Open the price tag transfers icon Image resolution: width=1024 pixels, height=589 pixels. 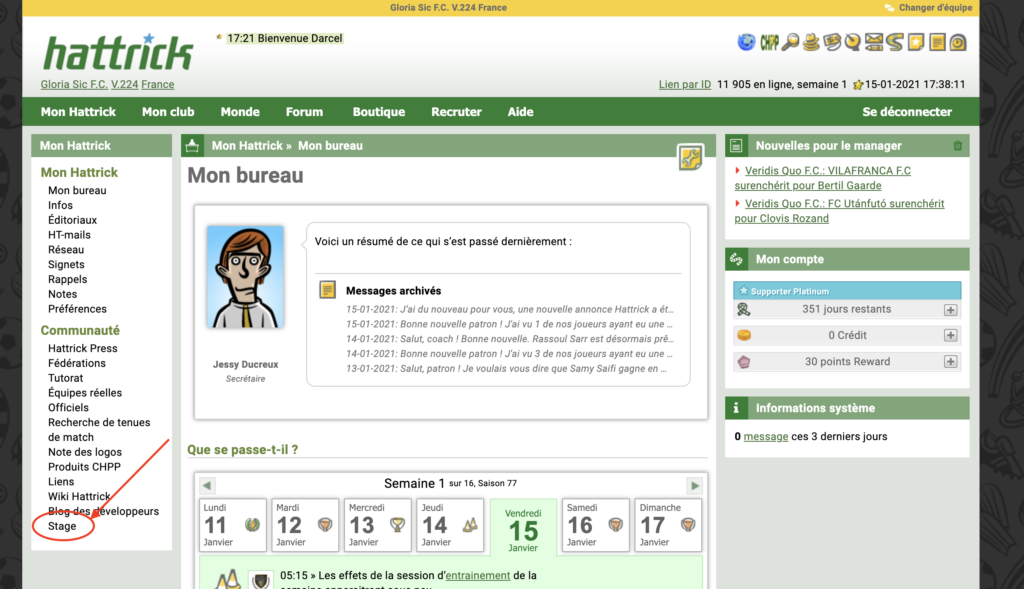pos(832,42)
